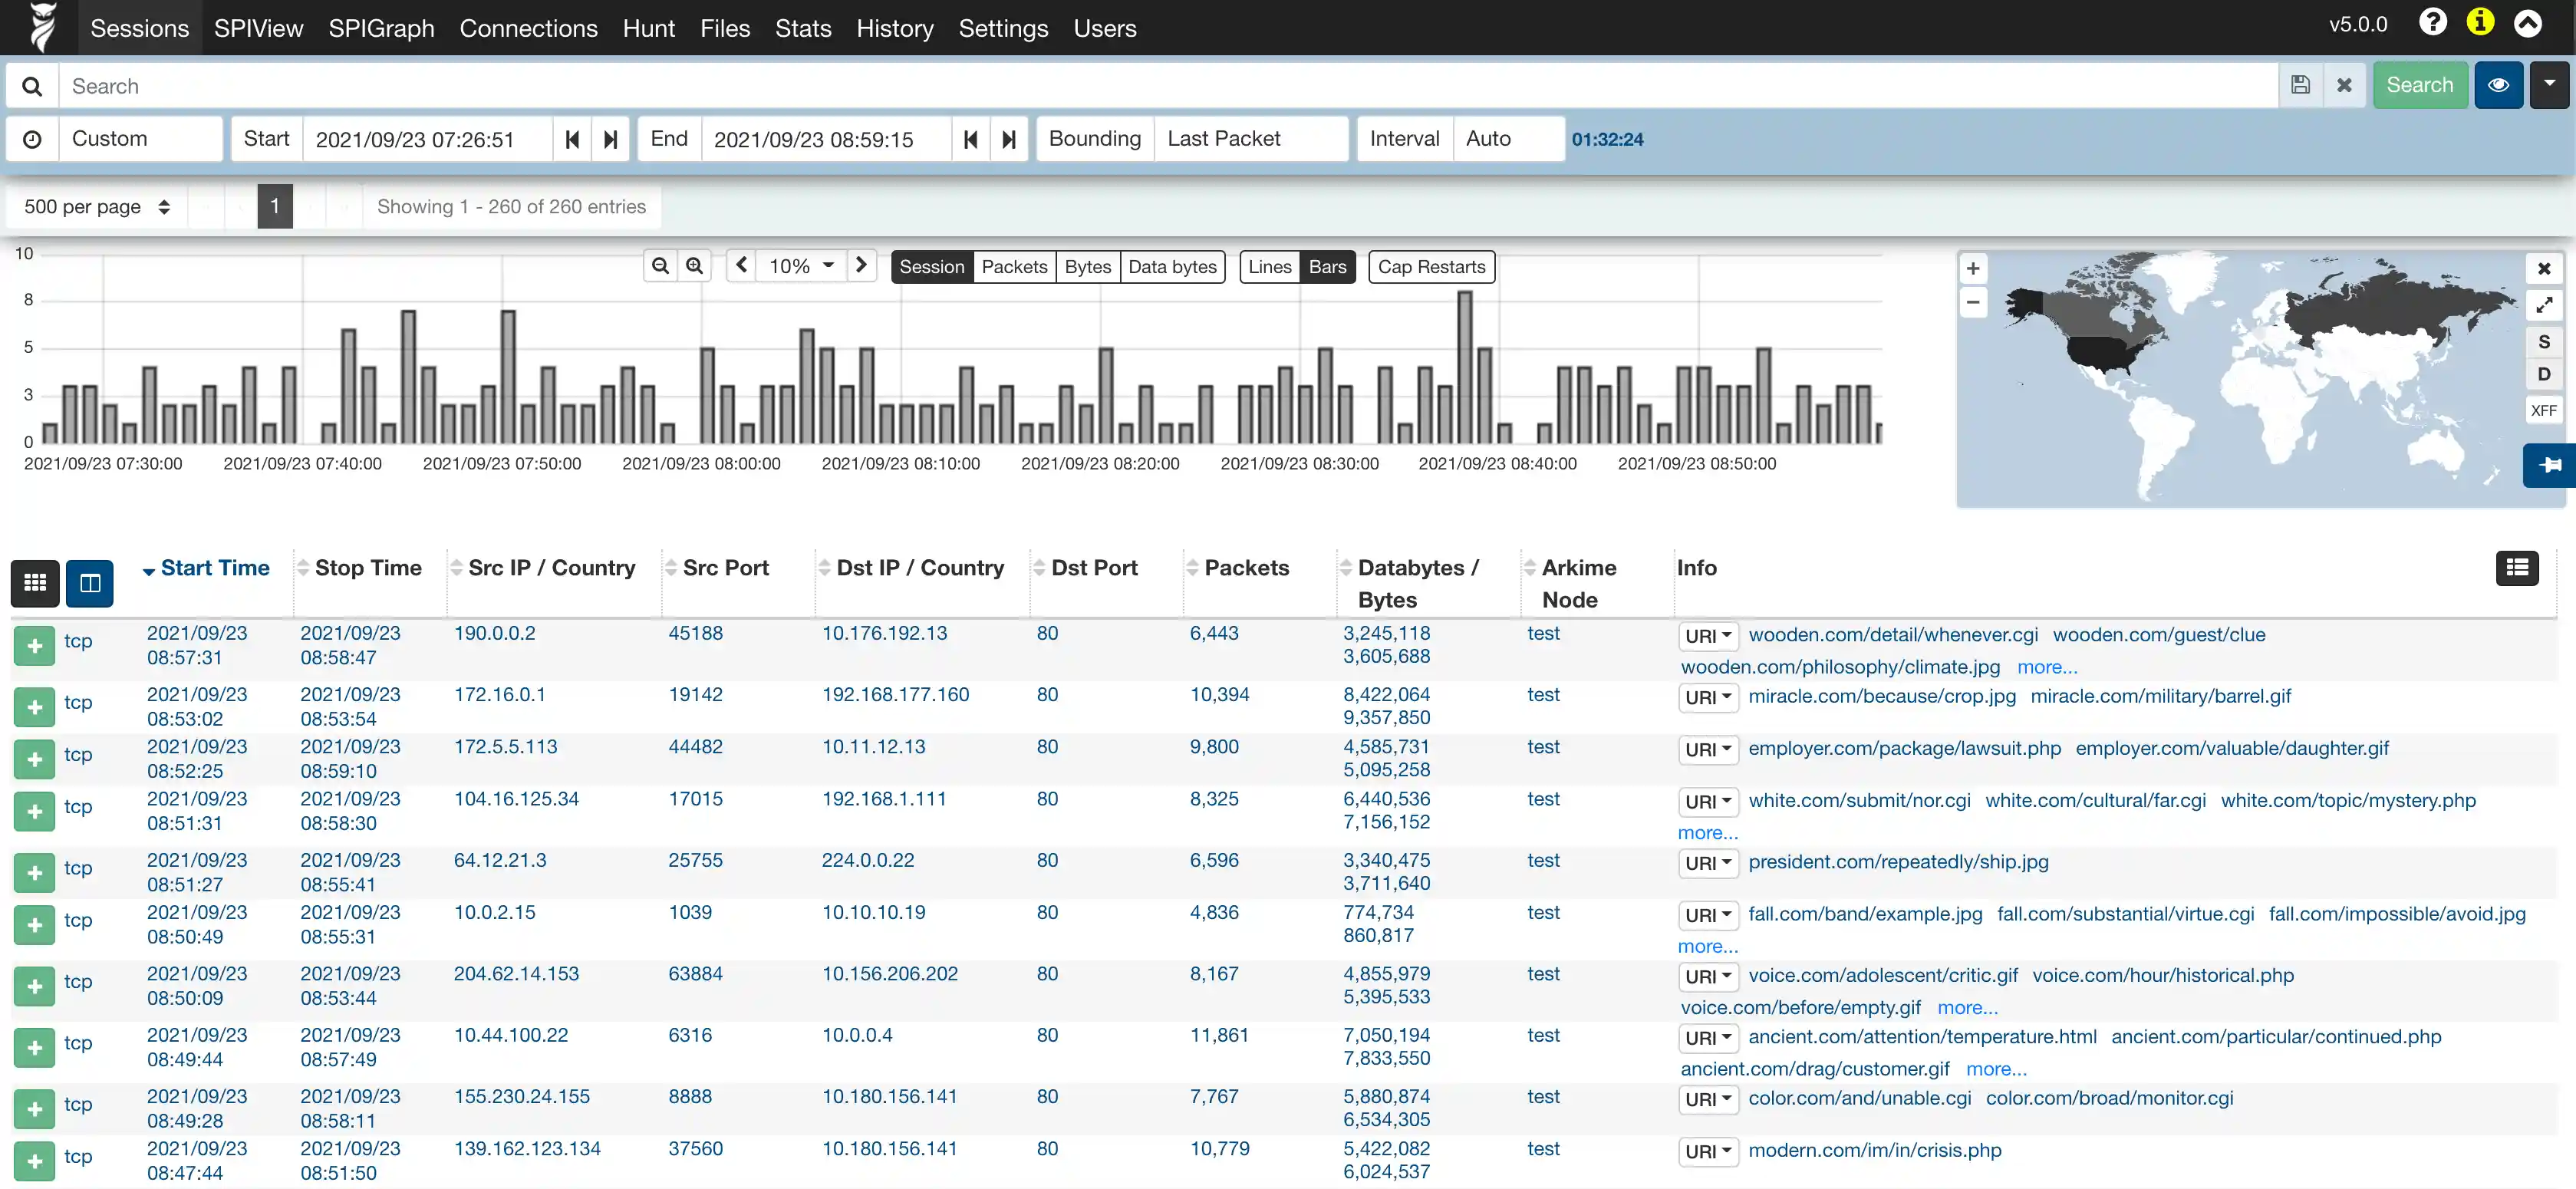The image size is (2576, 1189).
Task: Click the zoom in graph magnifier icon
Action: tap(694, 266)
